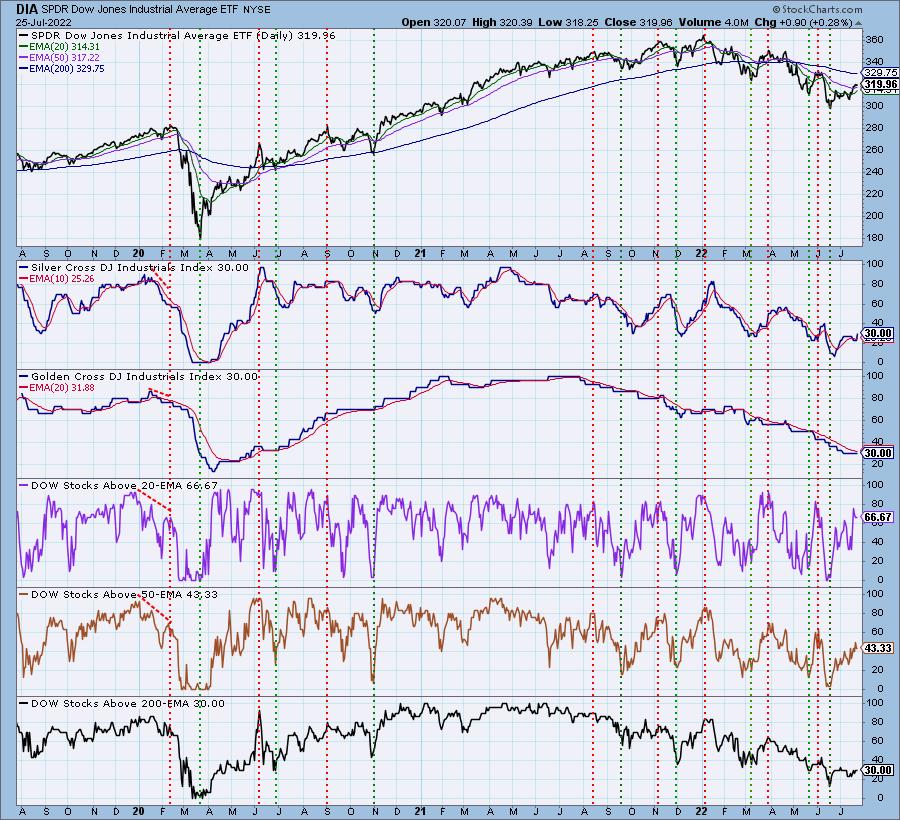
Task: Click the EMA(20) 314.31 legend entry
Action: [60, 47]
